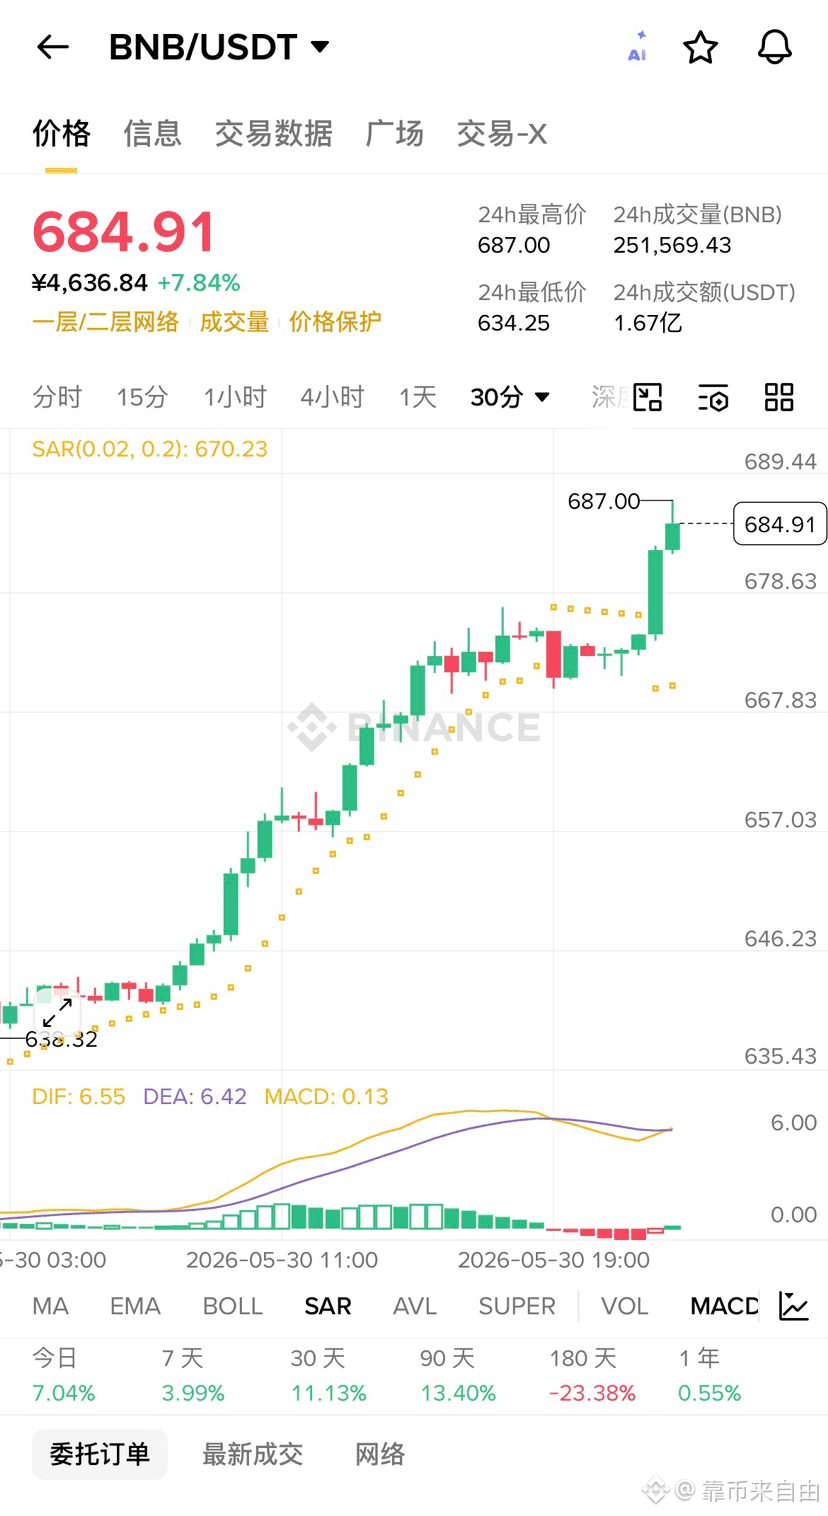The image size is (828, 1516).
Task: Tap the 今日 7.04% performance cell
Action: pyautogui.click(x=64, y=1375)
